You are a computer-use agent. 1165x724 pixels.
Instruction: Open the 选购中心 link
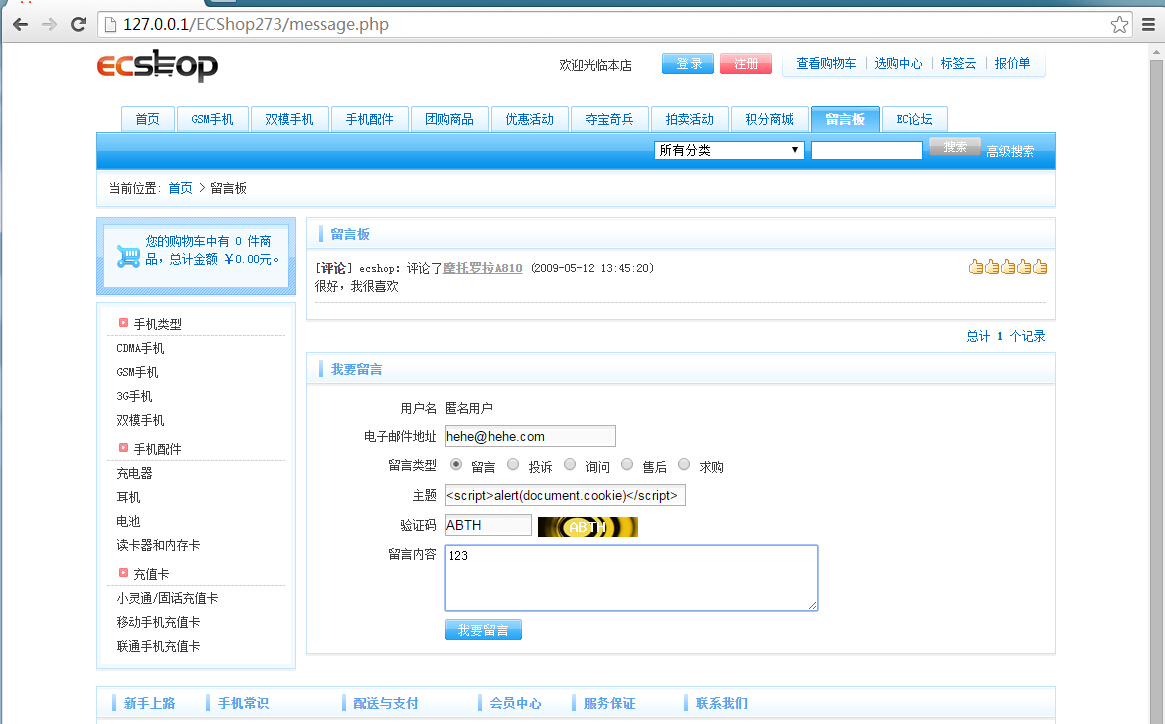point(898,63)
